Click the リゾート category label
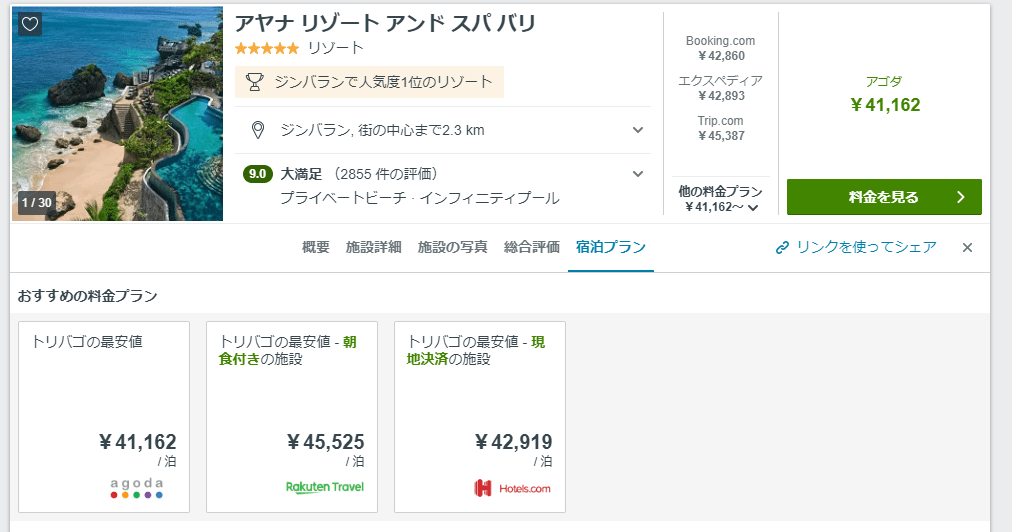 click(x=336, y=48)
